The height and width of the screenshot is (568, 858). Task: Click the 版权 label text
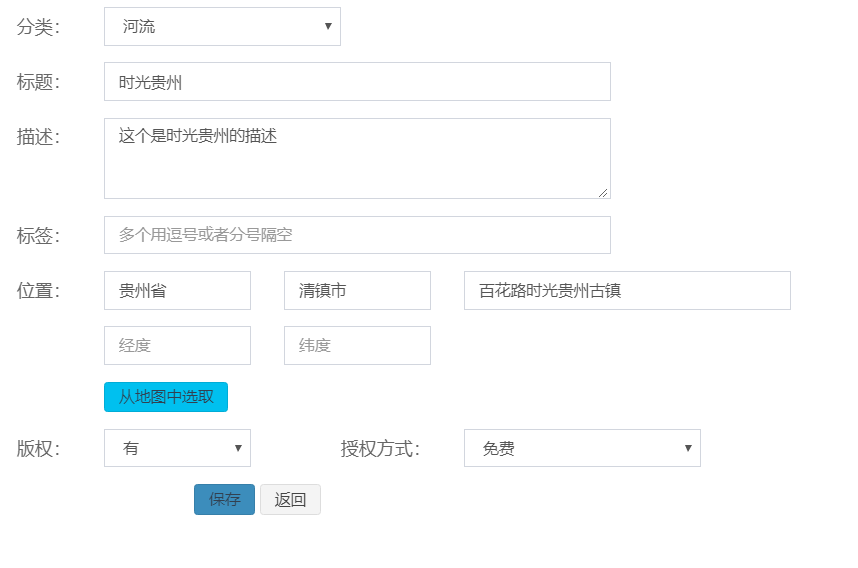pyautogui.click(x=38, y=448)
